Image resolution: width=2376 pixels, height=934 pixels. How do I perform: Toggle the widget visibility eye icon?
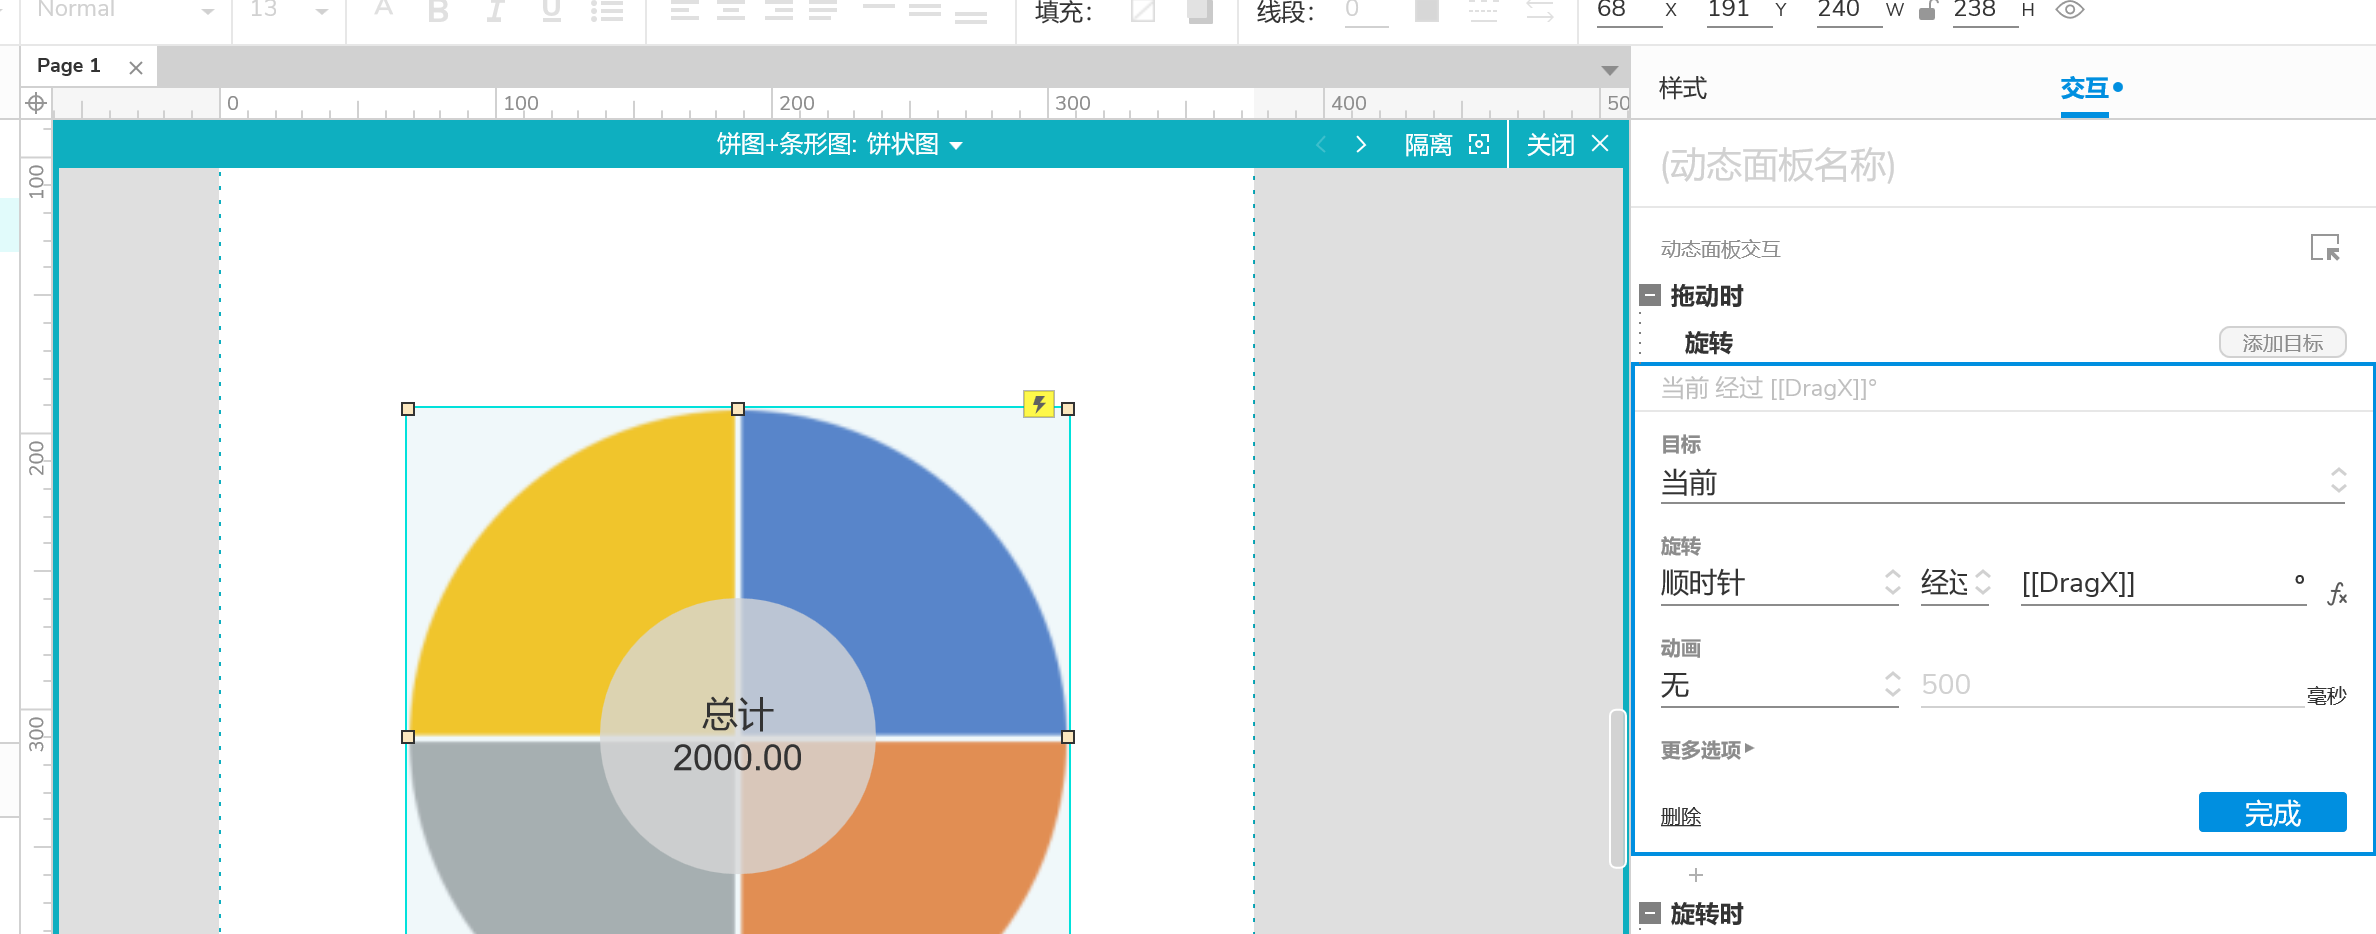point(2069,10)
